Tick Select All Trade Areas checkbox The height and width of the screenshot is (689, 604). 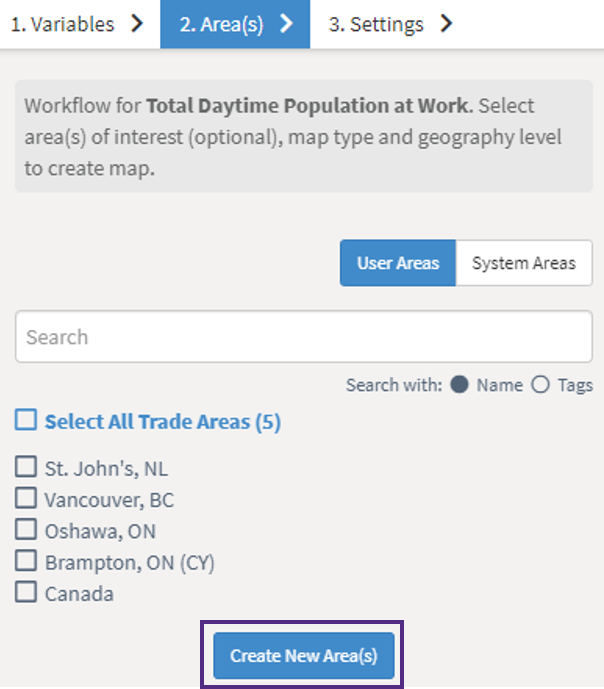click(26, 420)
